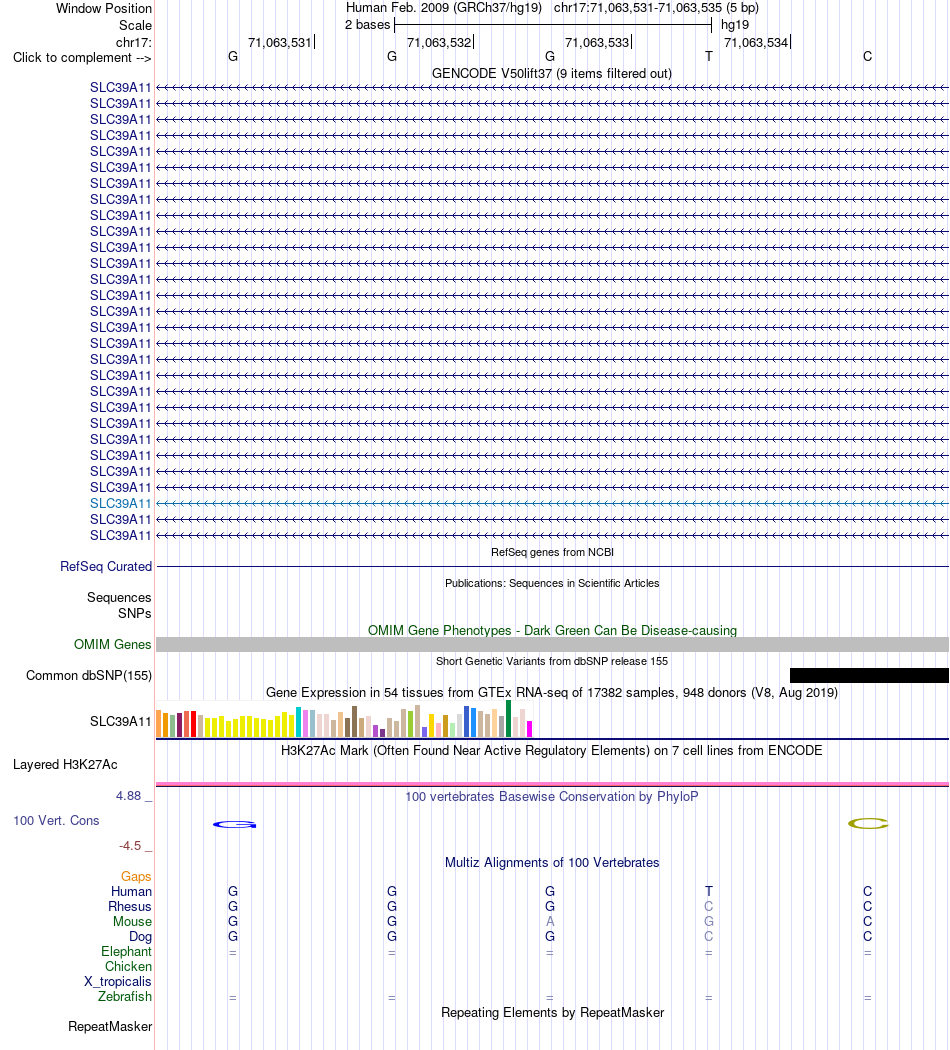Image resolution: width=950 pixels, height=1050 pixels.
Task: Click the Mouse alignment row label
Action: pyautogui.click(x=133, y=922)
